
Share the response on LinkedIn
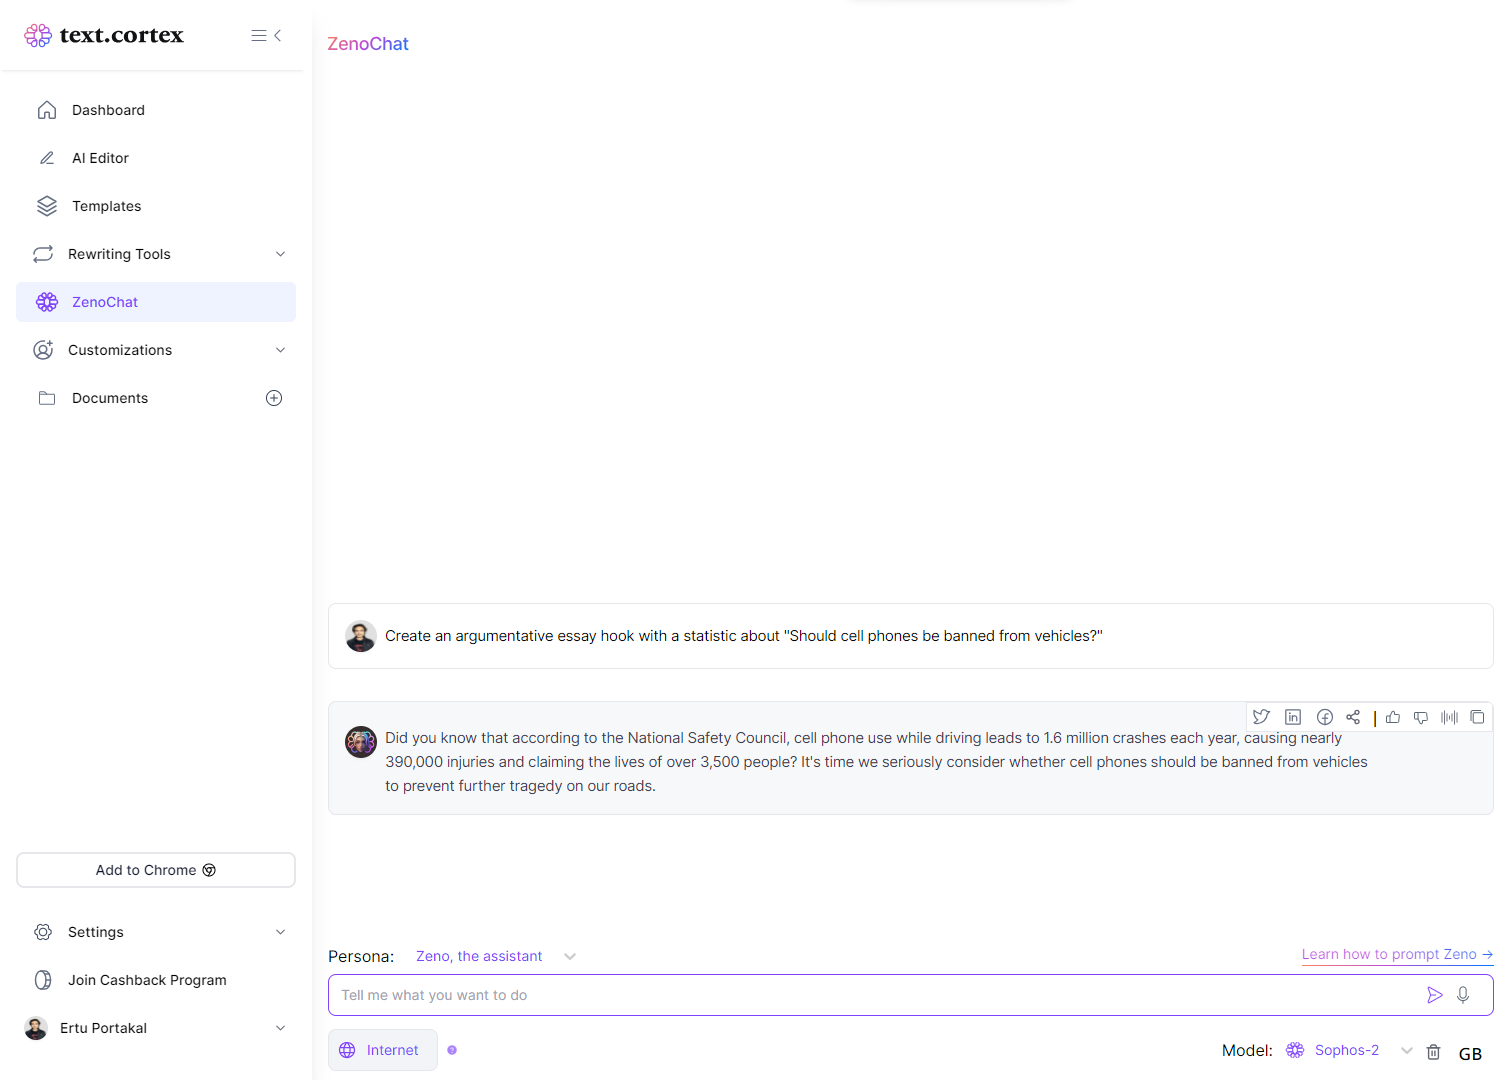pyautogui.click(x=1293, y=717)
